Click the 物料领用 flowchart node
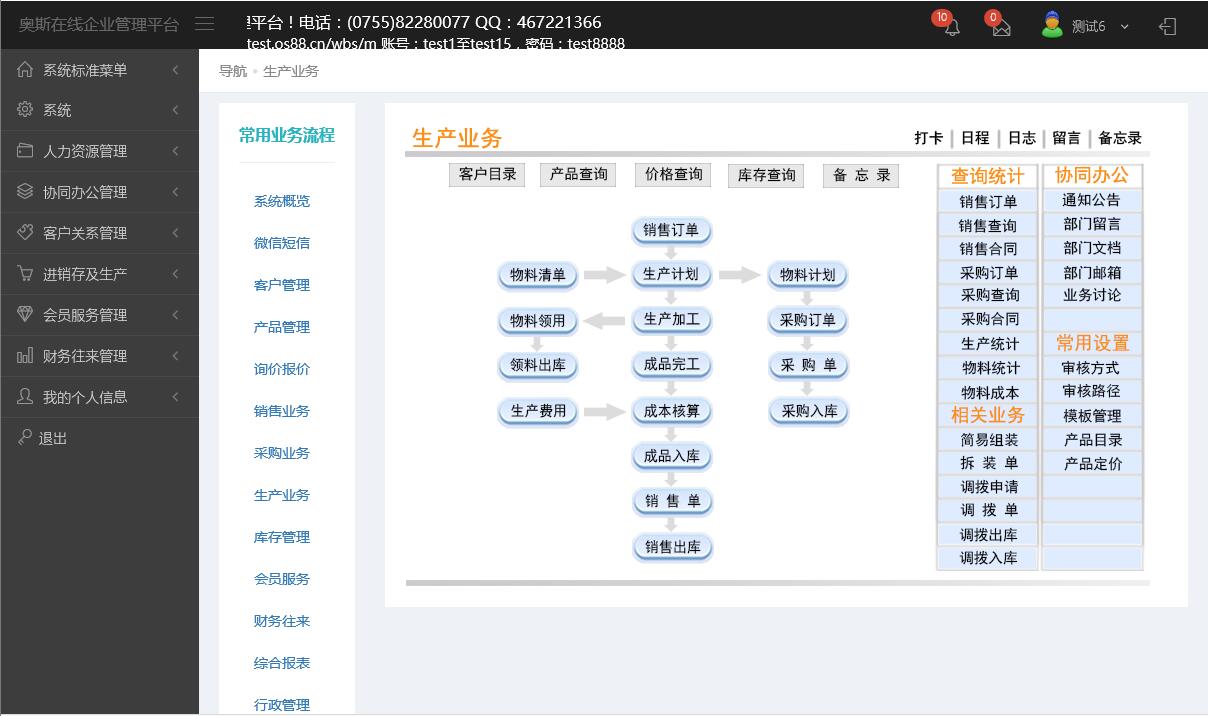Viewport: 1208px width, 716px height. pos(538,321)
